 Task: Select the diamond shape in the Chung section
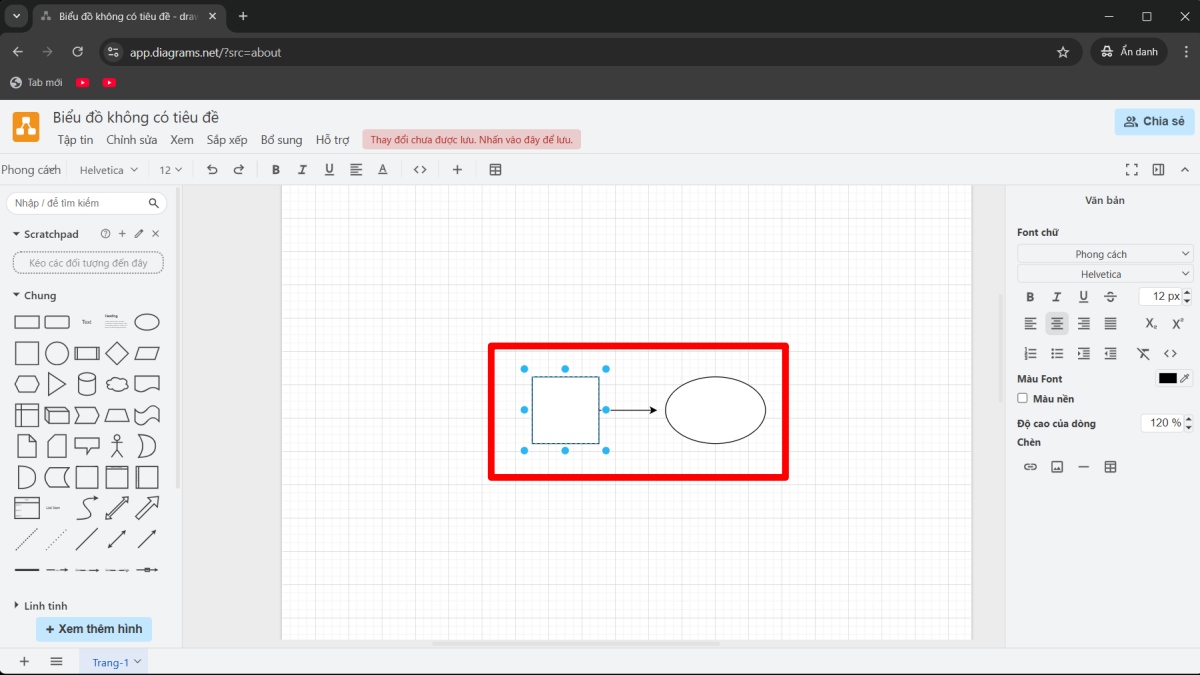(116, 352)
